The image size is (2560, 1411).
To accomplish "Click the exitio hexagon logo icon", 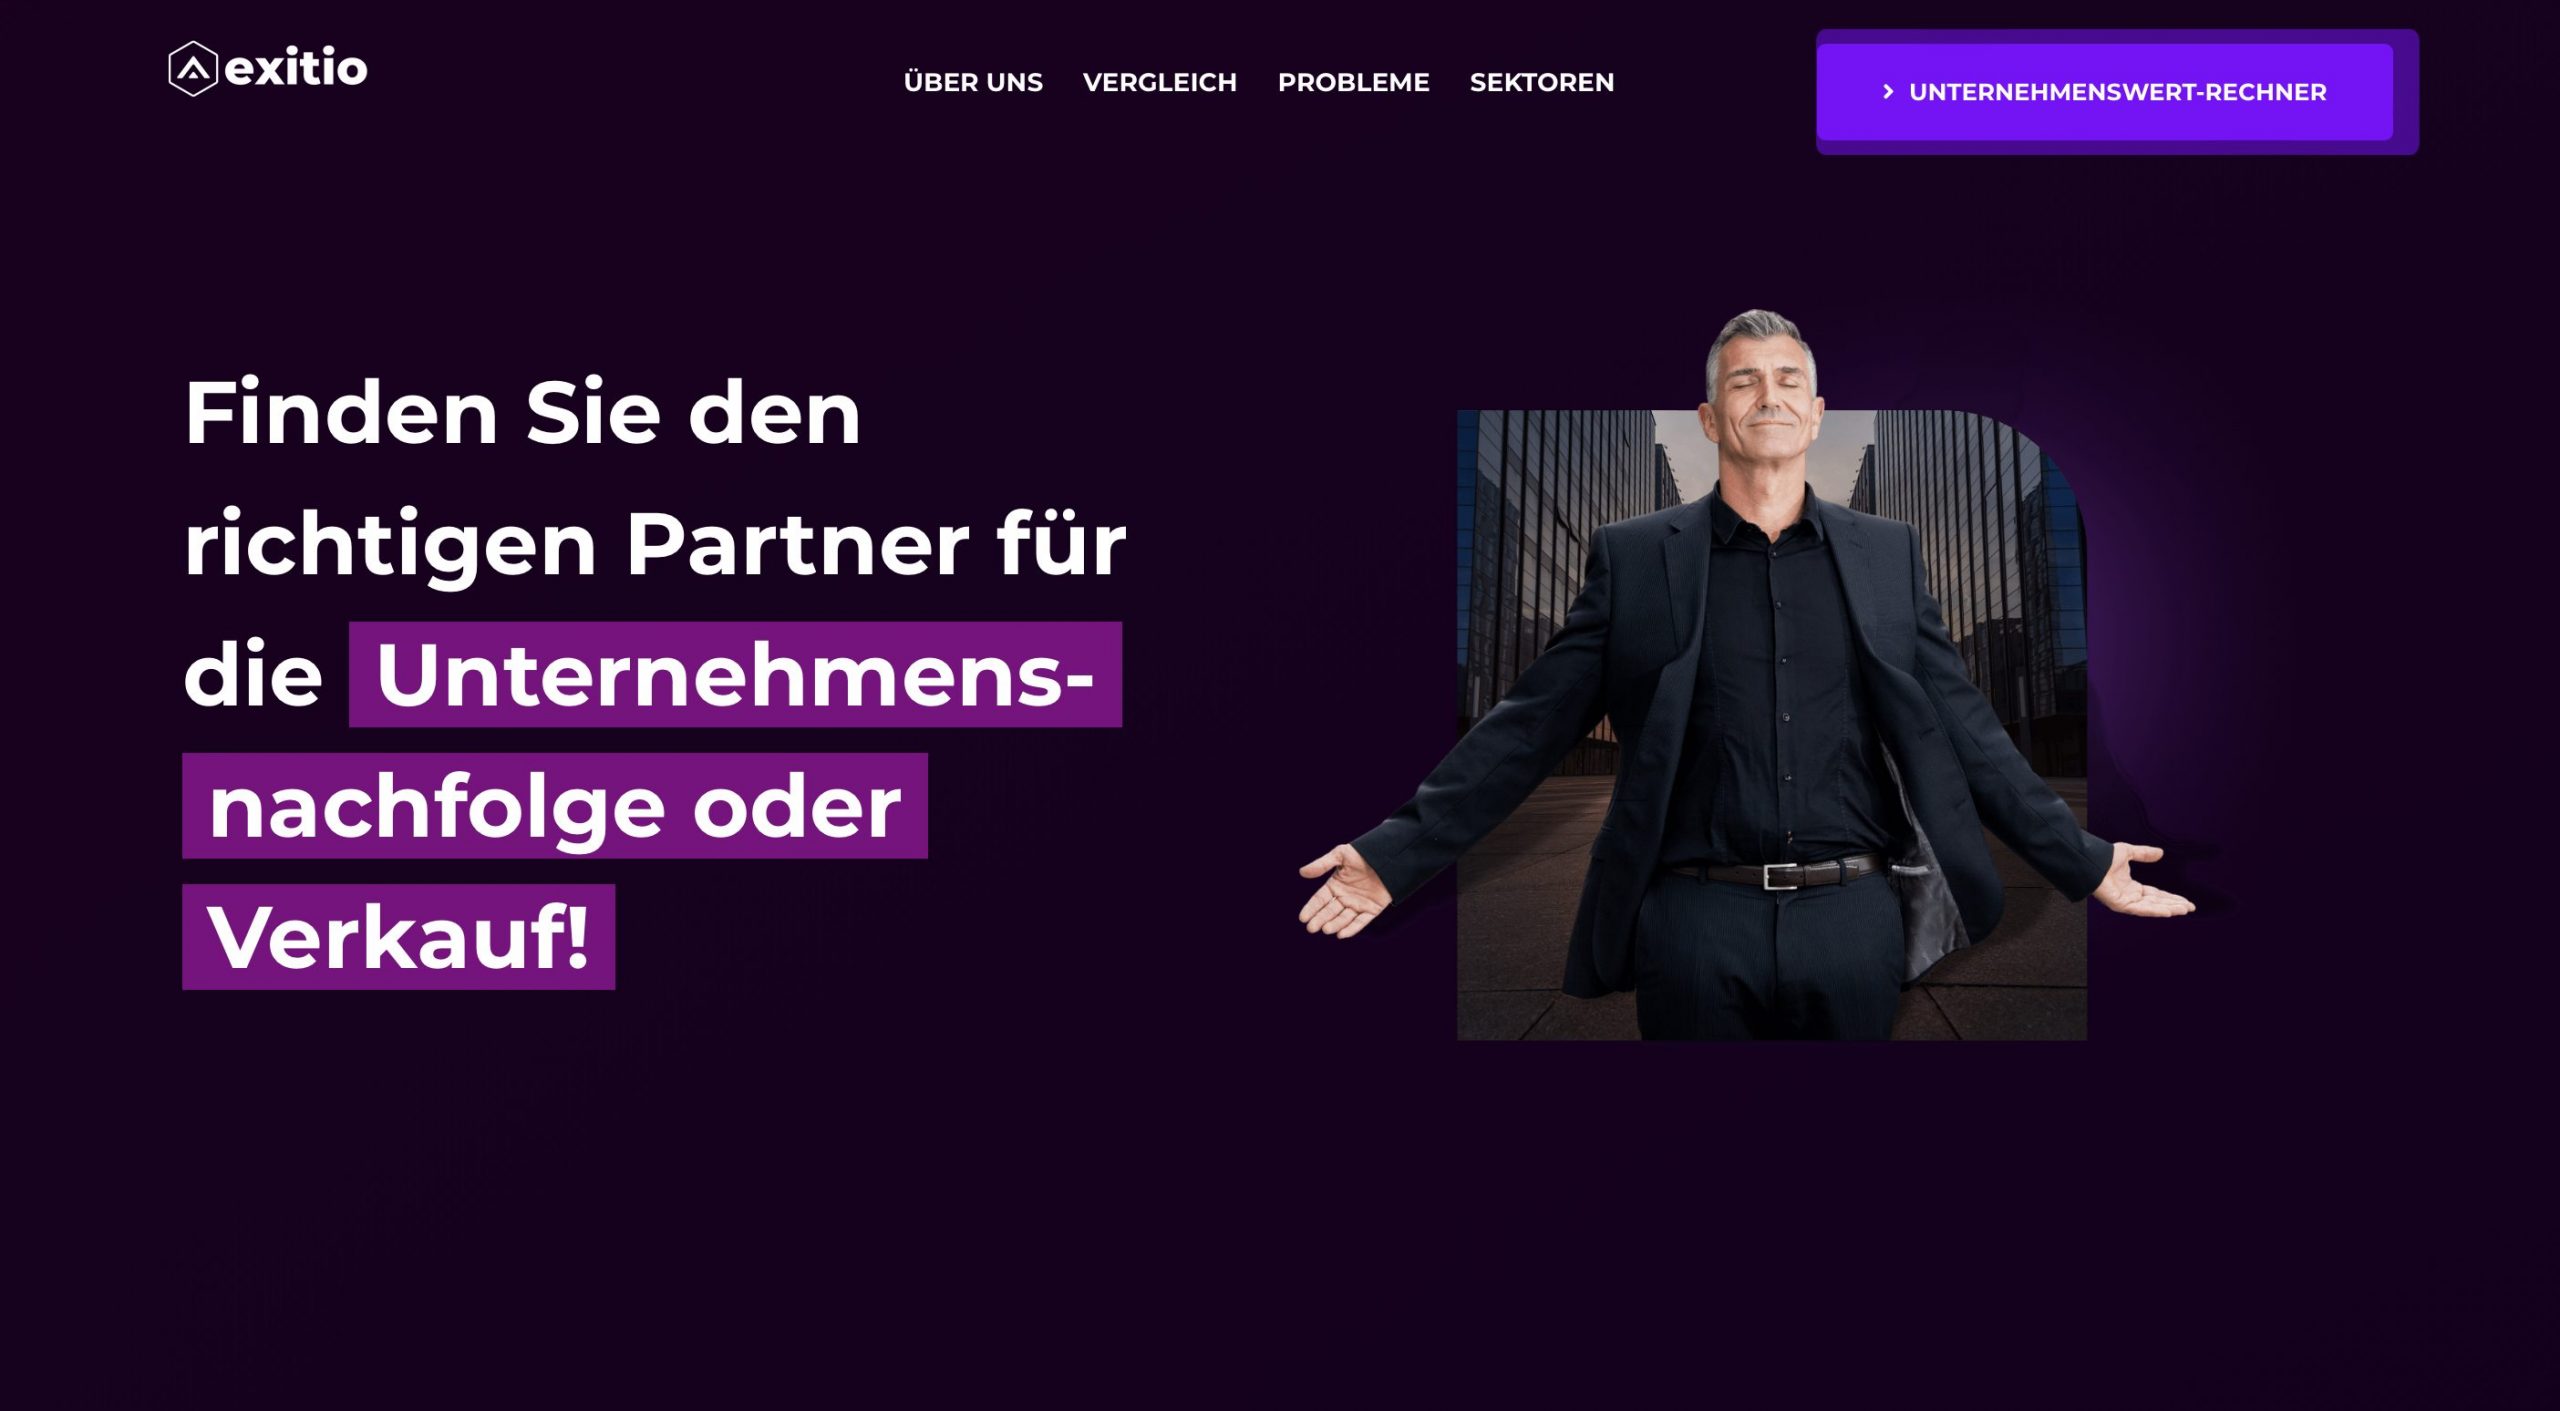I will pos(193,69).
